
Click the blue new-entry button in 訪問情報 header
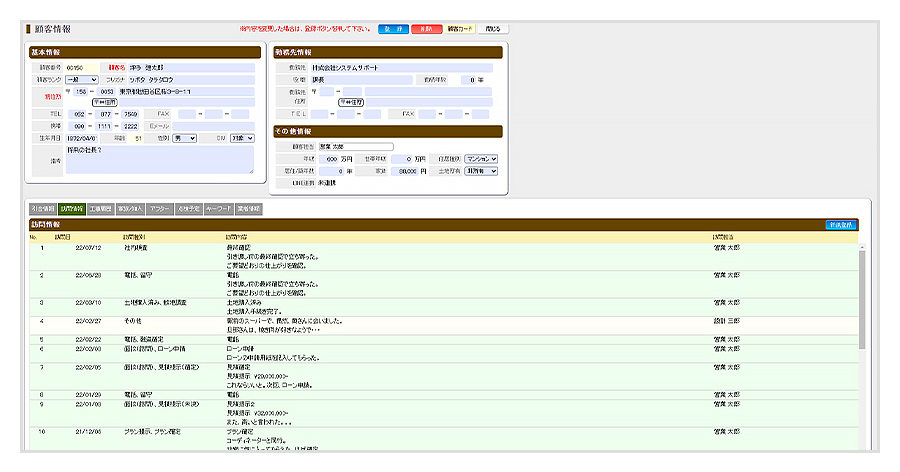click(841, 225)
